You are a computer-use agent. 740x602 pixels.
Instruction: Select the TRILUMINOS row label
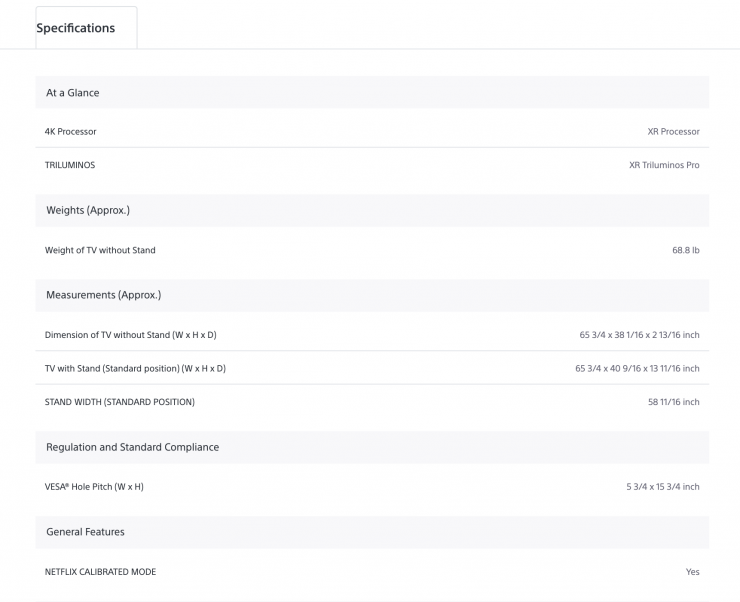tap(70, 165)
